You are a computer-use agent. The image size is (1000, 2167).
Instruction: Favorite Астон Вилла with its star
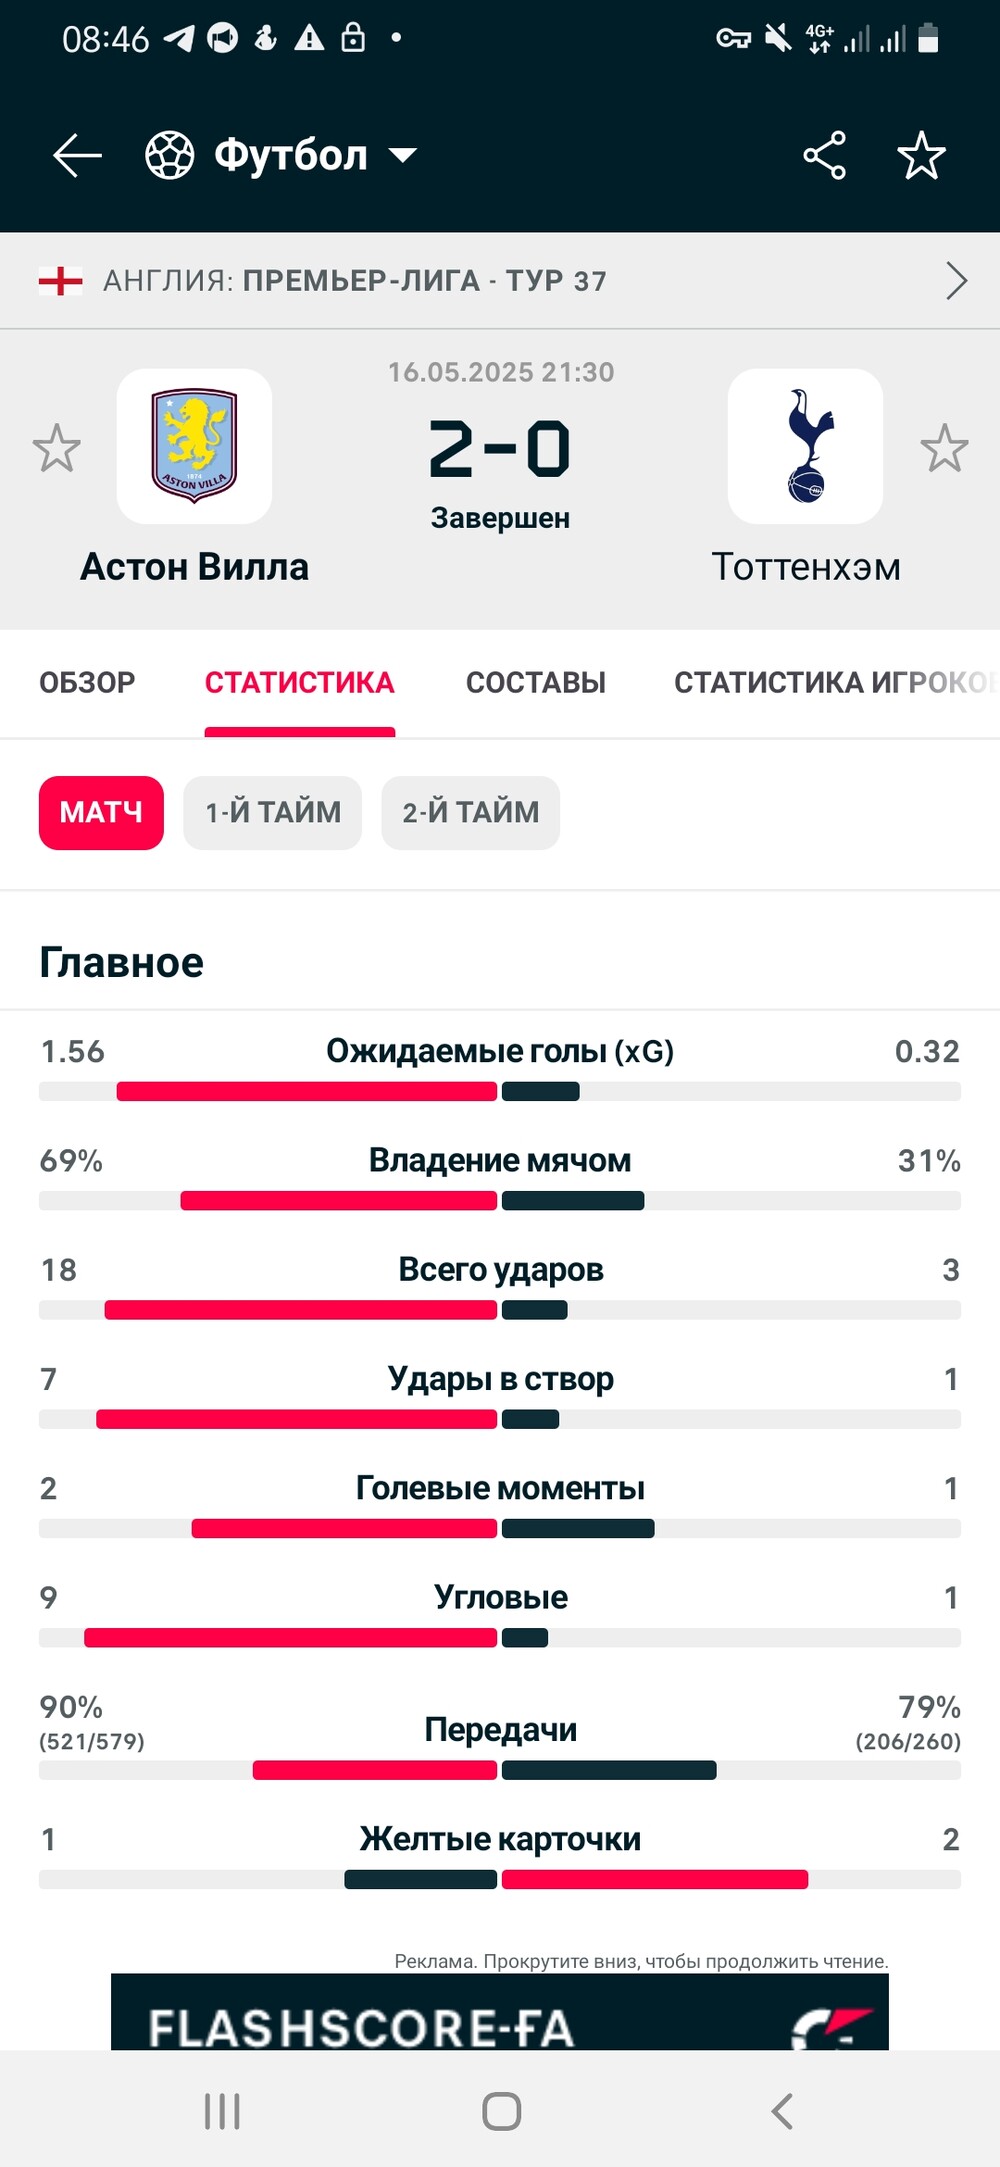[x=56, y=448]
